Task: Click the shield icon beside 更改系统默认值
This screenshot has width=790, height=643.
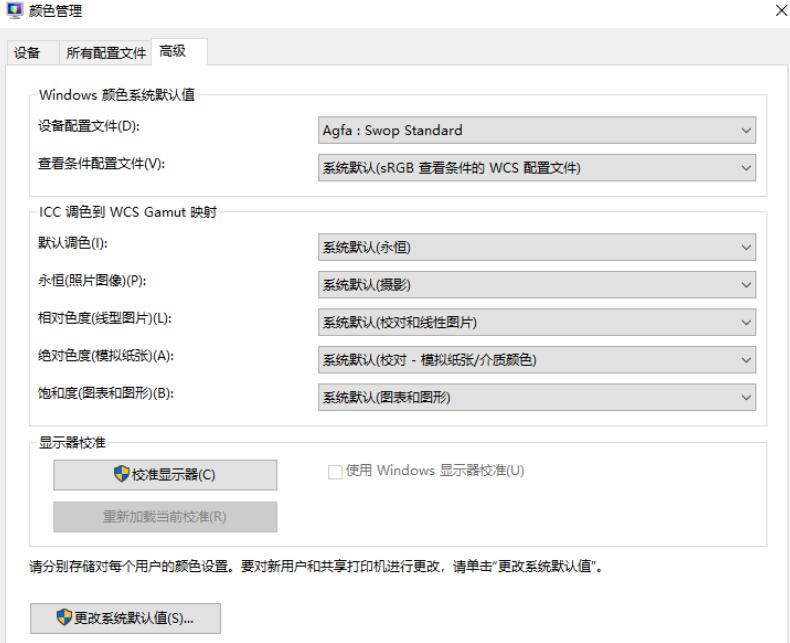Action: point(63,618)
